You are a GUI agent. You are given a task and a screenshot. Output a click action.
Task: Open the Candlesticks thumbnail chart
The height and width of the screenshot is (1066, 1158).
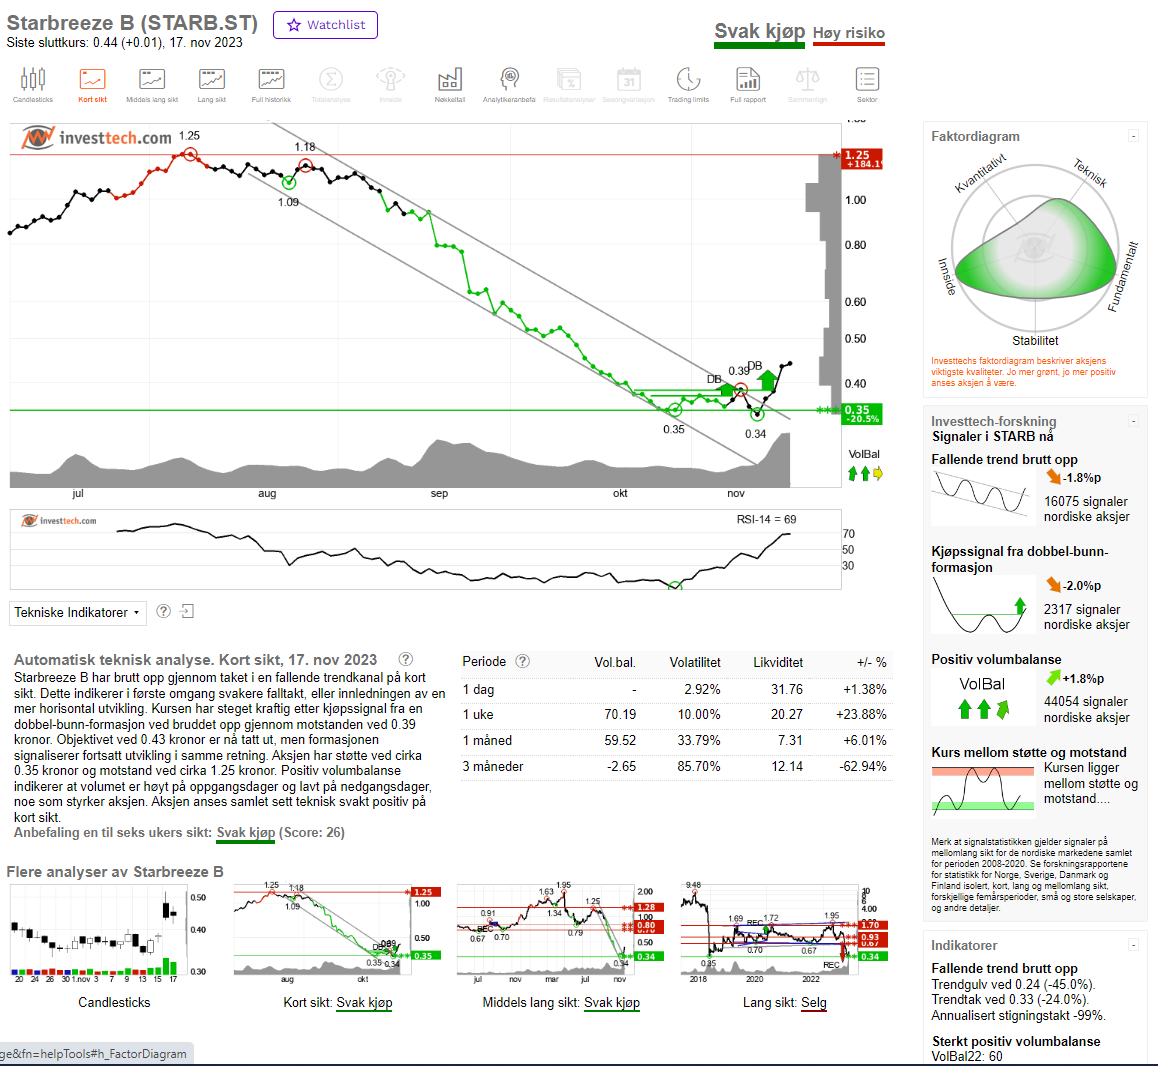109,935
